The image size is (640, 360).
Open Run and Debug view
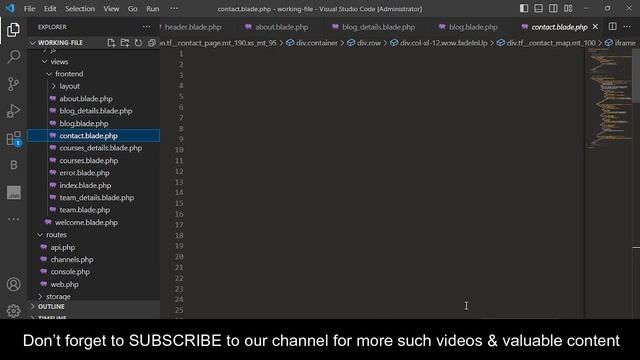point(13,111)
